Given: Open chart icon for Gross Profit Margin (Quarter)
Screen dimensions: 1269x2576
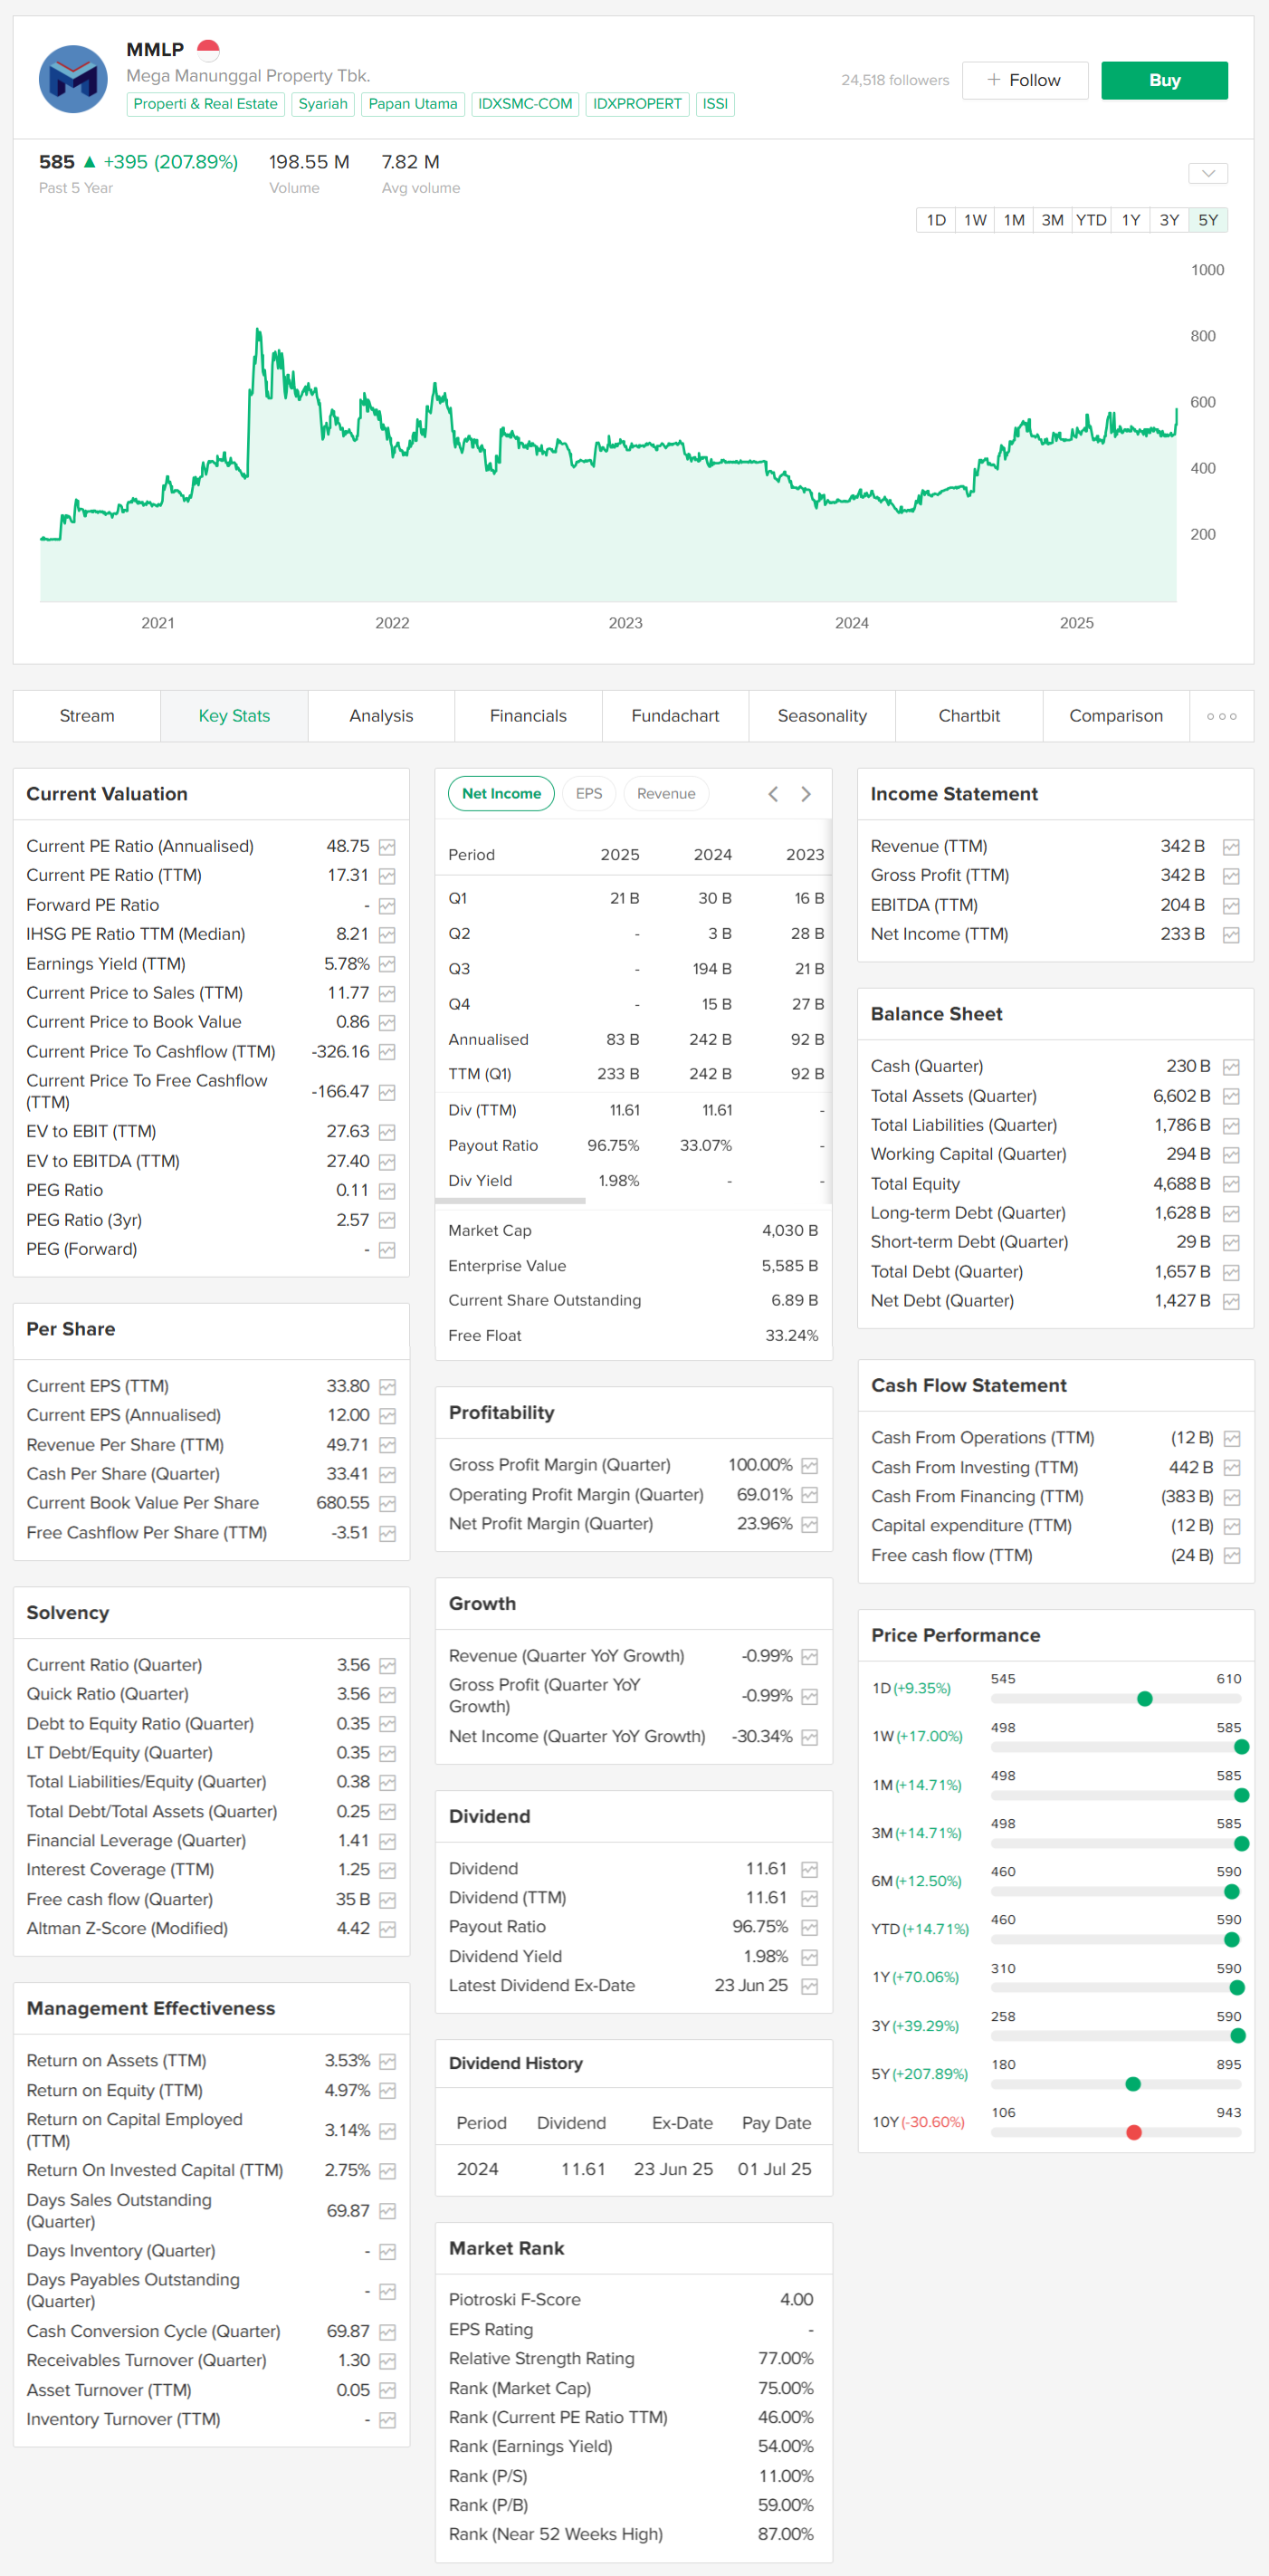Looking at the screenshot, I should click(809, 1466).
